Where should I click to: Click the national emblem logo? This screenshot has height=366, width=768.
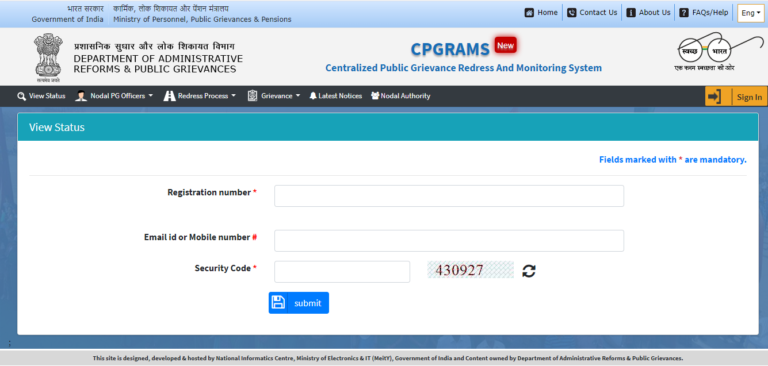(48, 57)
